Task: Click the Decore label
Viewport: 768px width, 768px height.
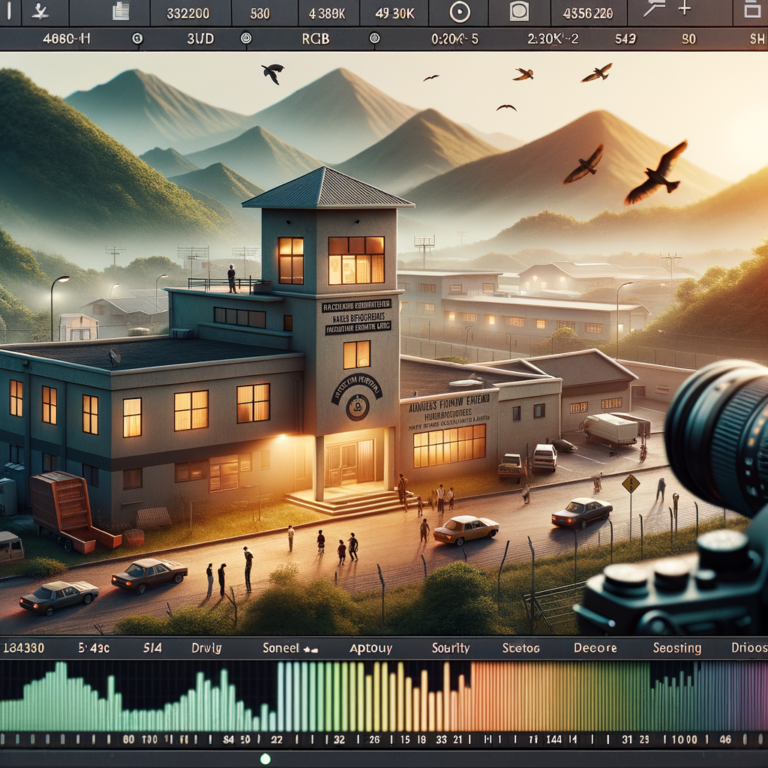Action: coord(596,648)
